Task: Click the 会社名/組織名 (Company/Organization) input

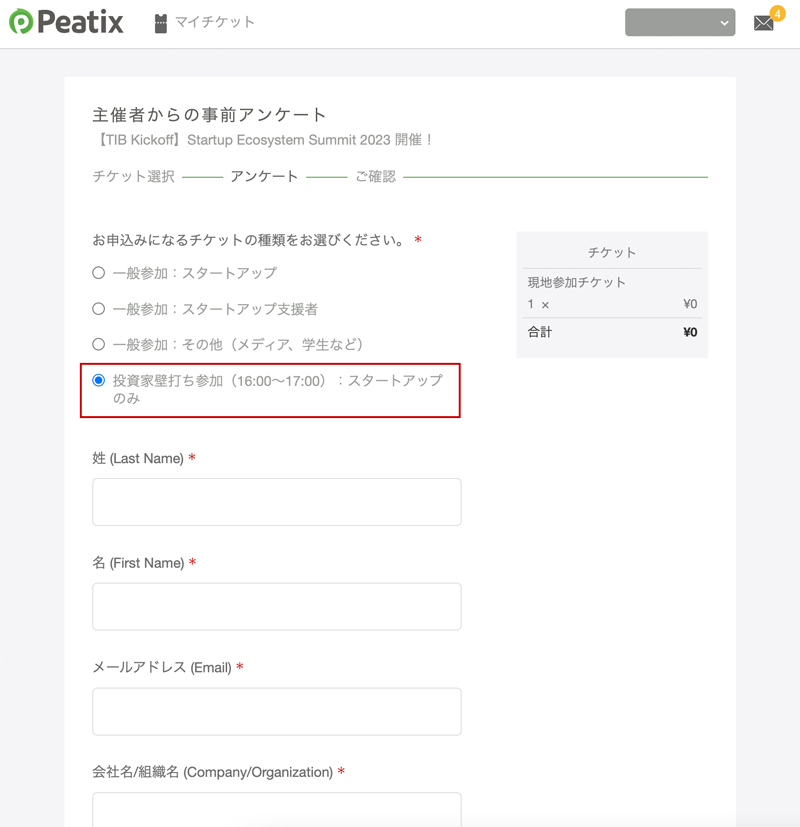Action: 276,809
